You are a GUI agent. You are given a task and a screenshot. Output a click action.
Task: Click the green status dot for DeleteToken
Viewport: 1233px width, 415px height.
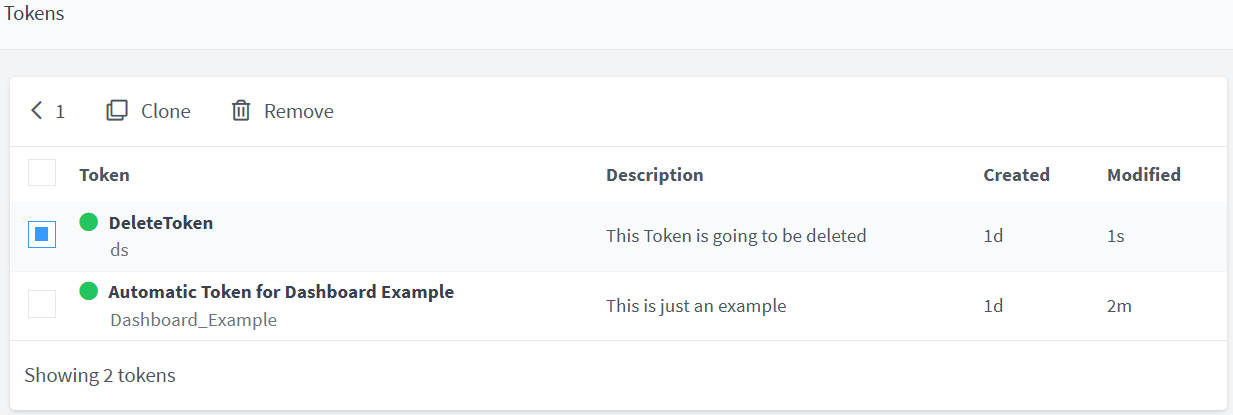tap(88, 222)
